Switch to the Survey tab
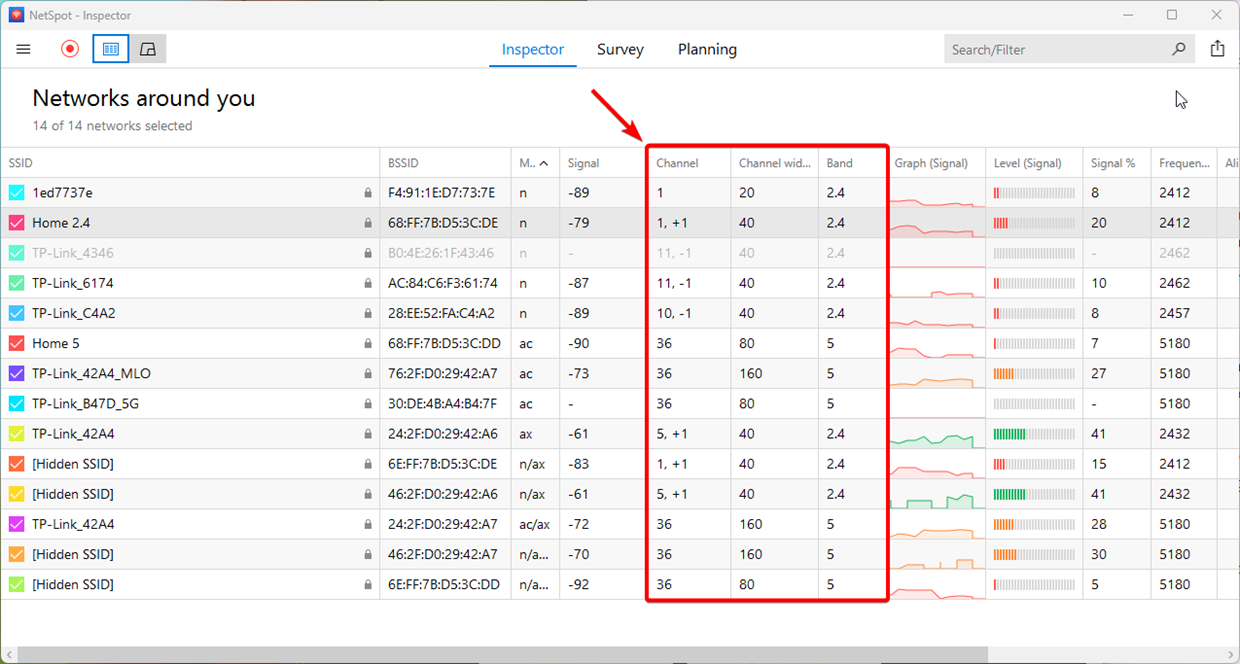This screenshot has height=664, width=1240. point(620,49)
